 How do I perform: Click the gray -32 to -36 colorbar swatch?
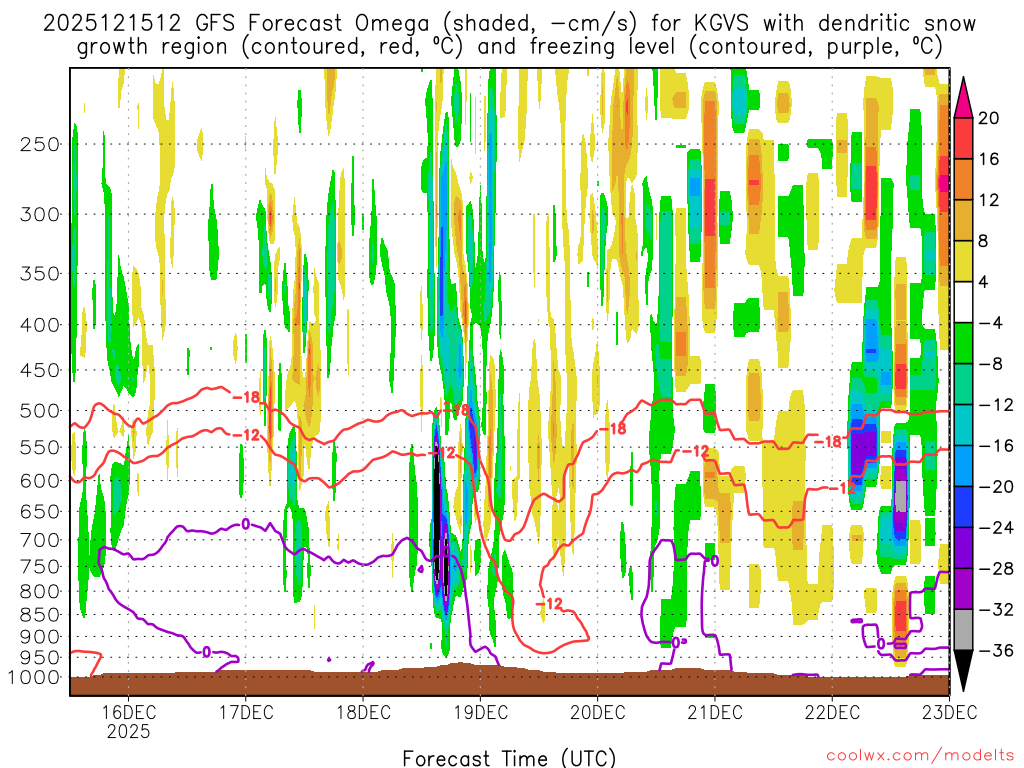963,630
